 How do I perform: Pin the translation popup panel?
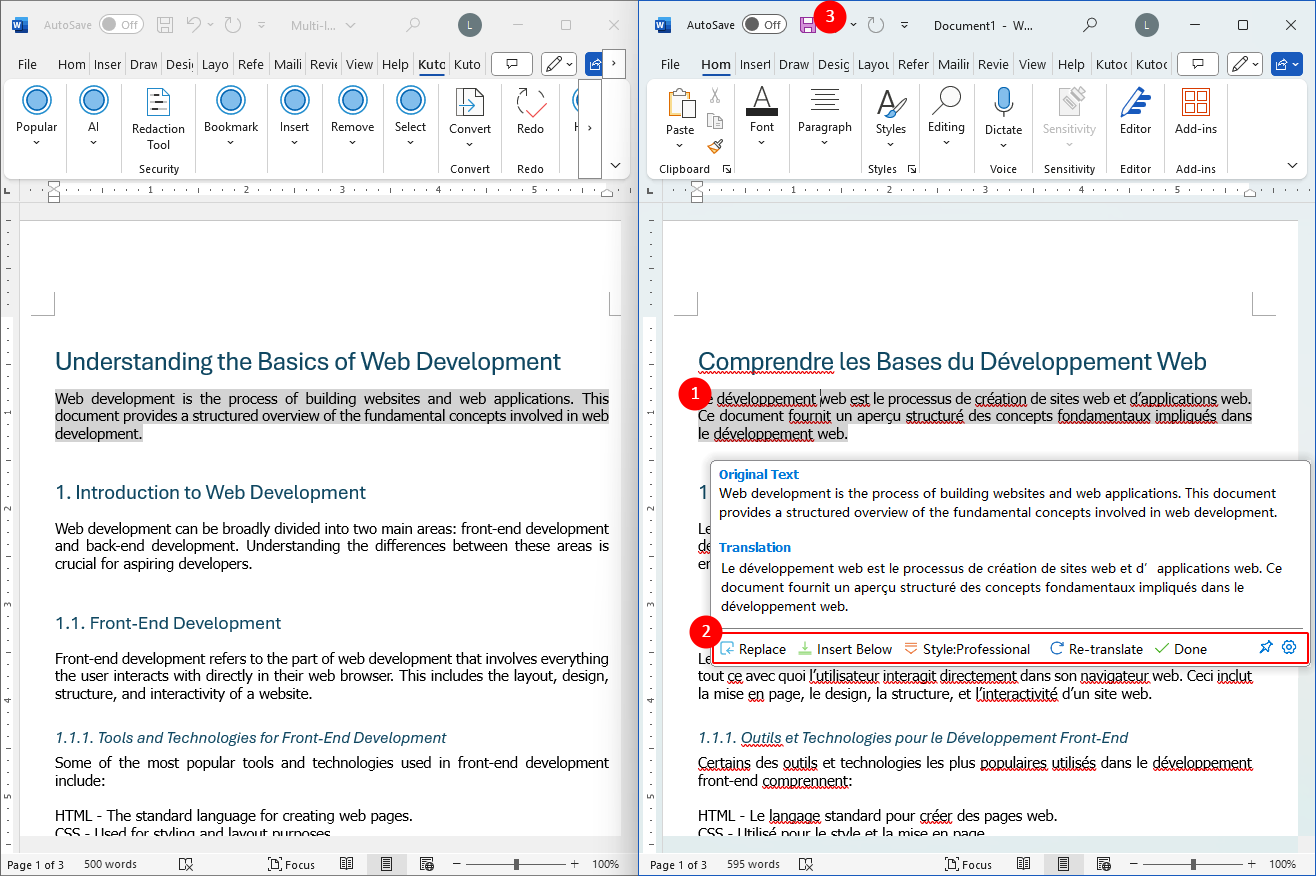click(x=1266, y=648)
